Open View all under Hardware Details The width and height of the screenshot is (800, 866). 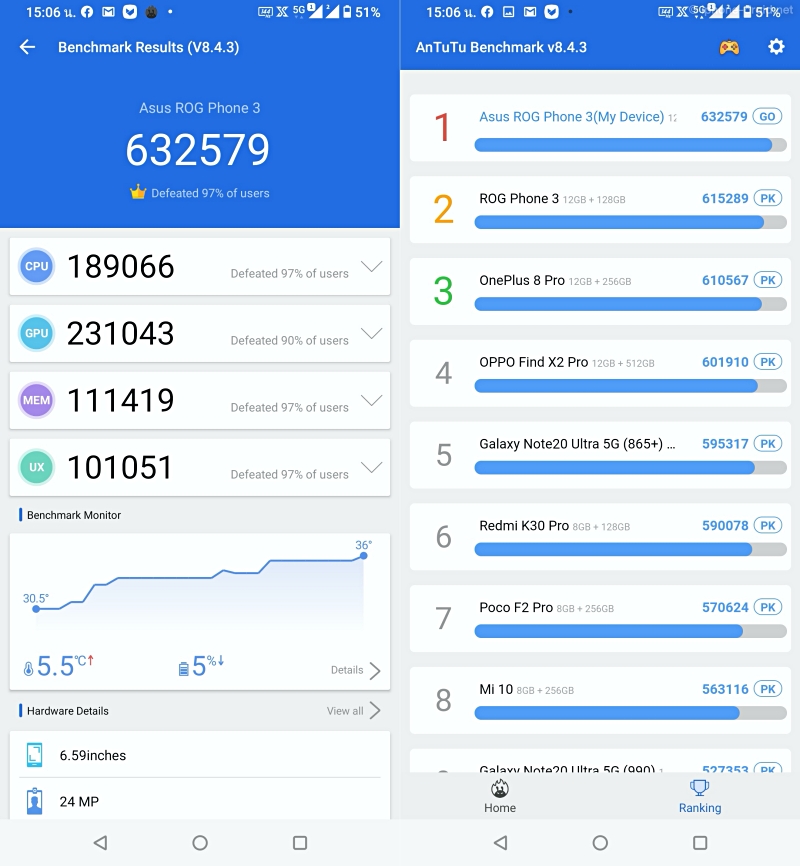click(x=354, y=711)
